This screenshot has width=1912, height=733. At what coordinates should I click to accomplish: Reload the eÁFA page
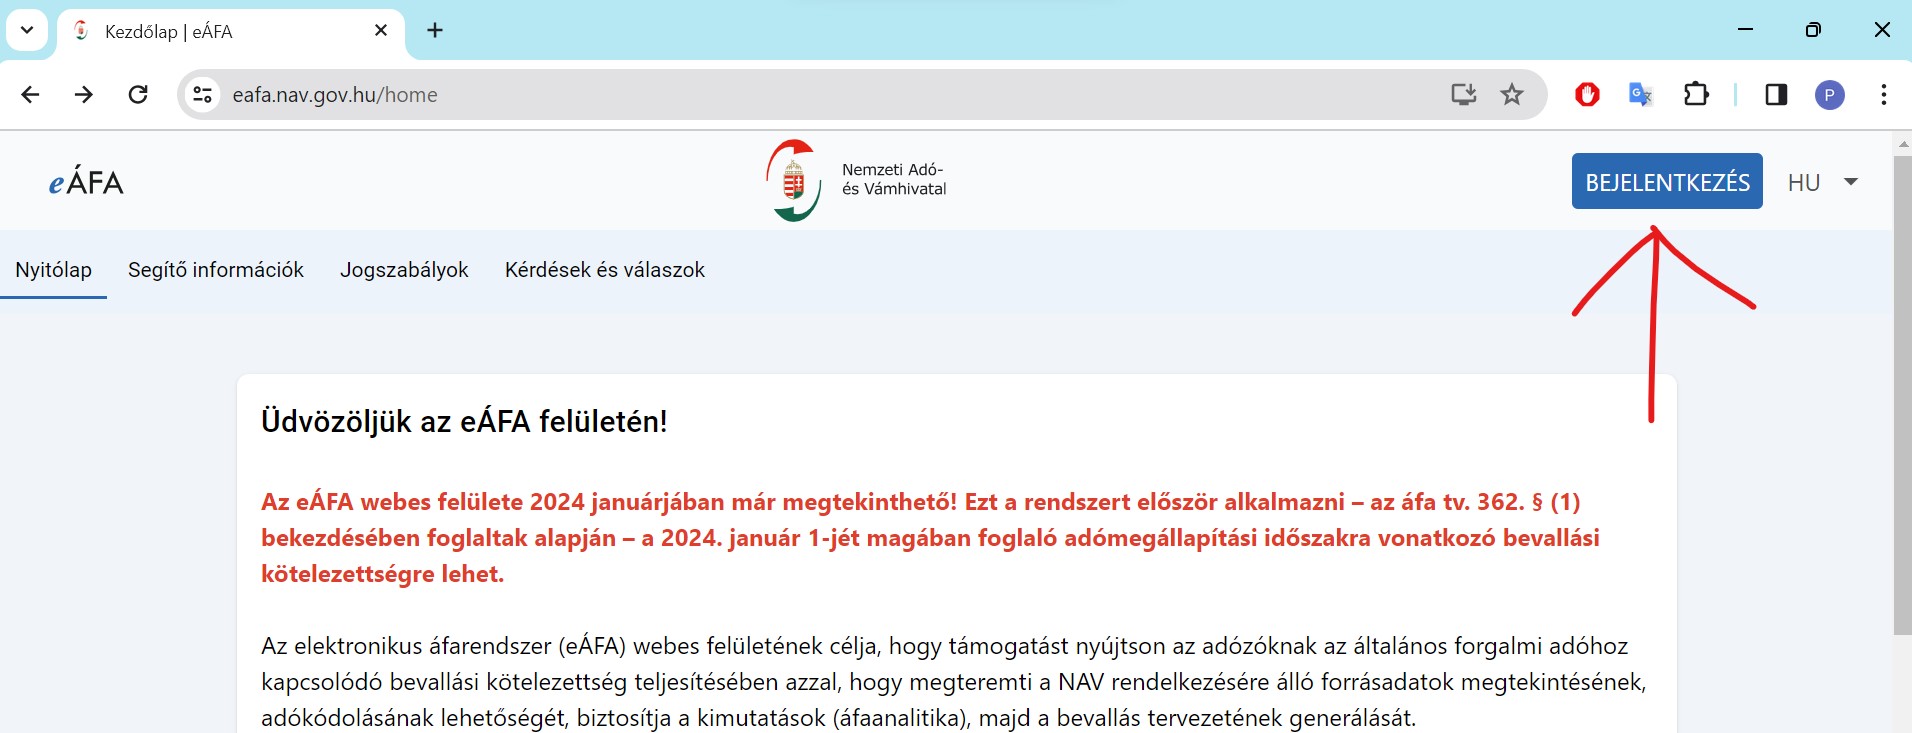click(138, 95)
